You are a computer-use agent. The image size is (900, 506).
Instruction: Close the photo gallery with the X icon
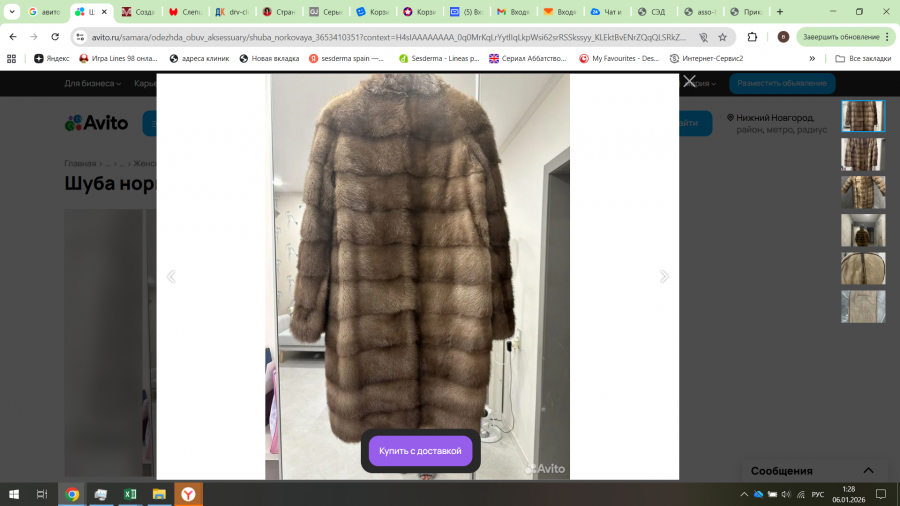[x=689, y=81]
